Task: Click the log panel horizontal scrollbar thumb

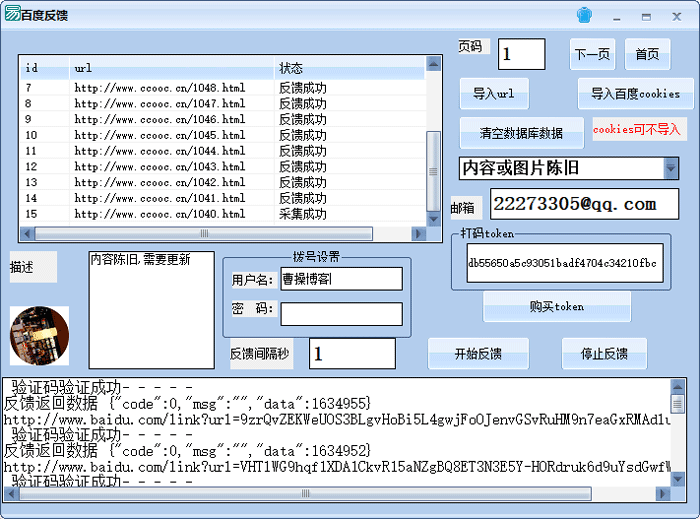Action: (305, 494)
